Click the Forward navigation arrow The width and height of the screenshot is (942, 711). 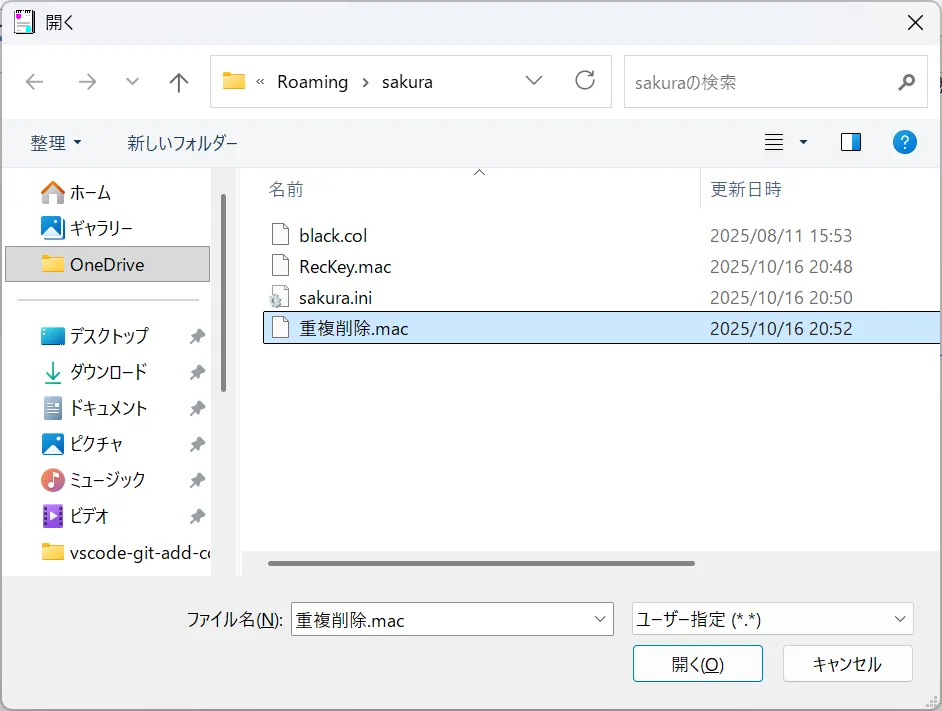[87, 82]
